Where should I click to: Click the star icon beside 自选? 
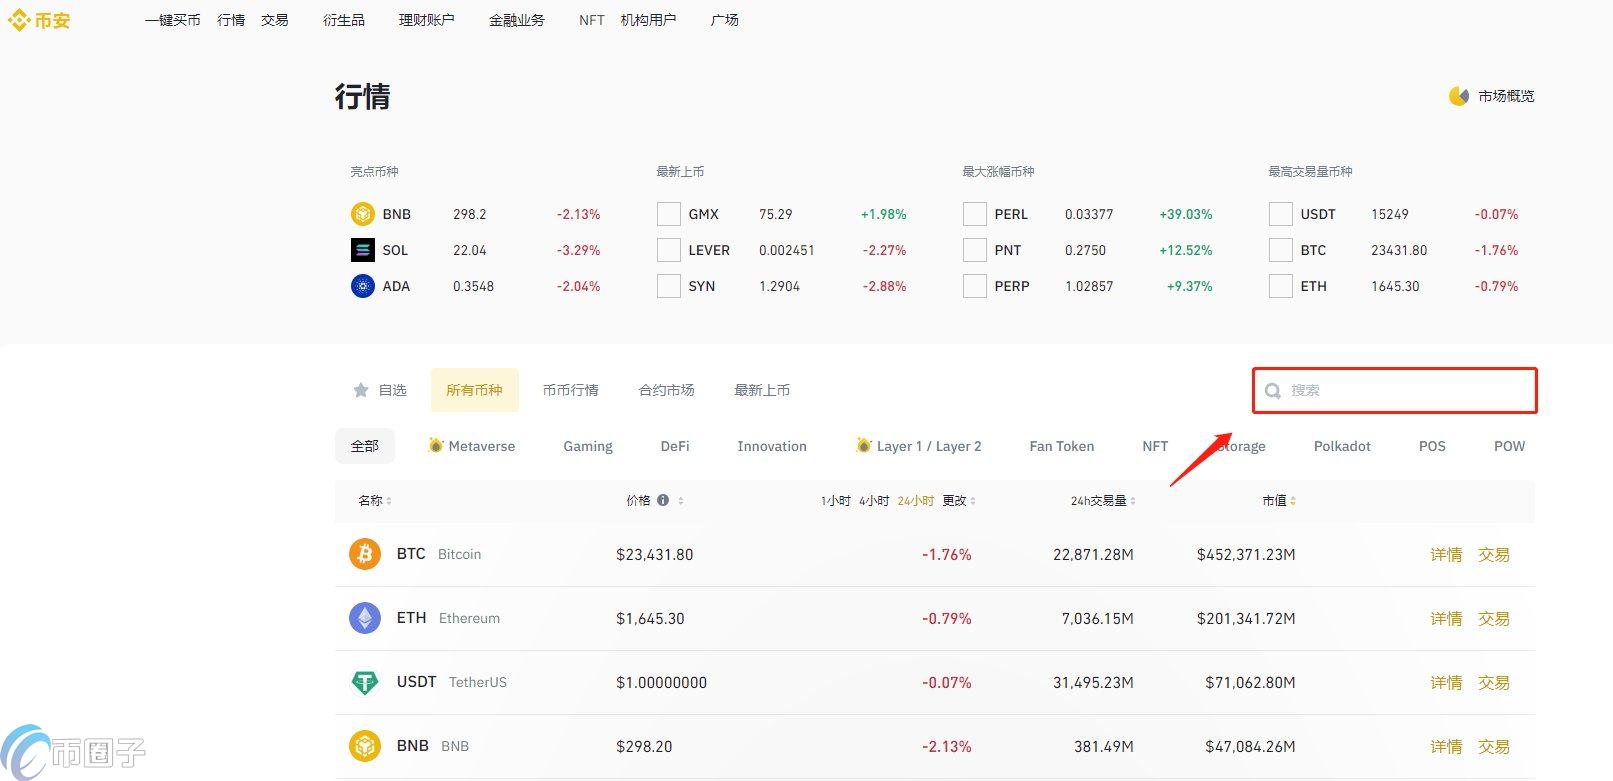361,390
